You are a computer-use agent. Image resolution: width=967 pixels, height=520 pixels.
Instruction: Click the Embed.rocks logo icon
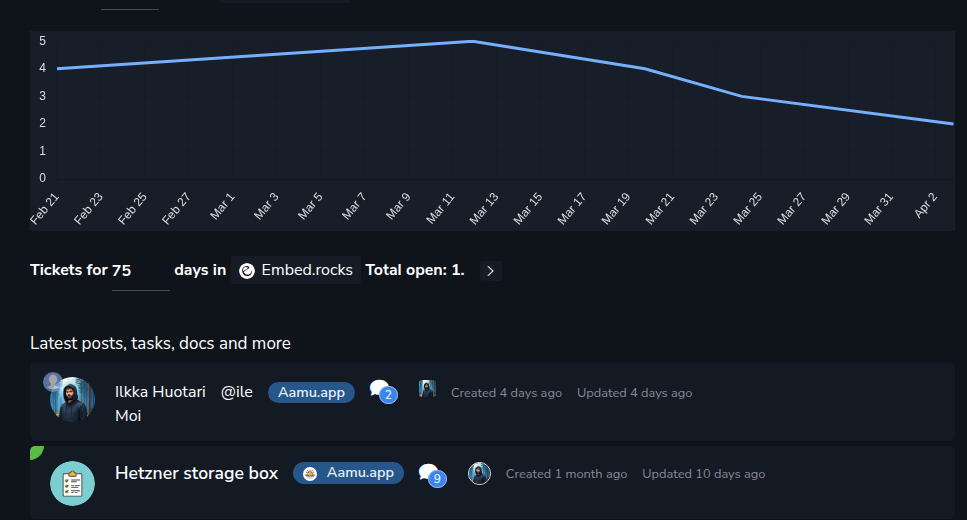[x=247, y=271]
